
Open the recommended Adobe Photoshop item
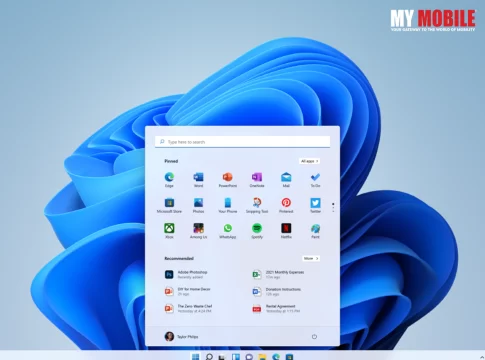187,274
